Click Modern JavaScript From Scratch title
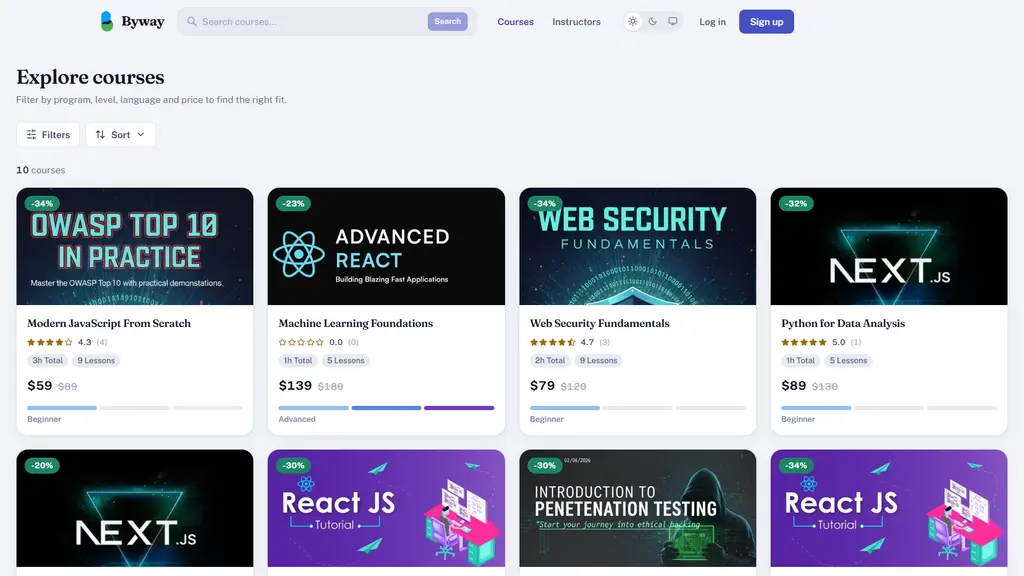The height and width of the screenshot is (576, 1024). (109, 323)
